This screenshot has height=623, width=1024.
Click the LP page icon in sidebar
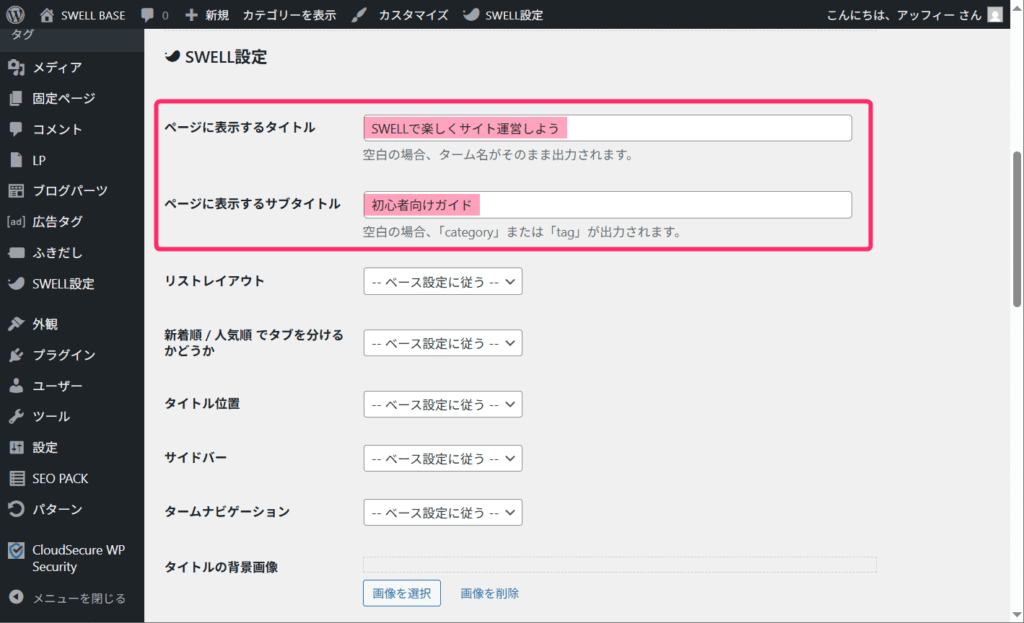coord(16,160)
